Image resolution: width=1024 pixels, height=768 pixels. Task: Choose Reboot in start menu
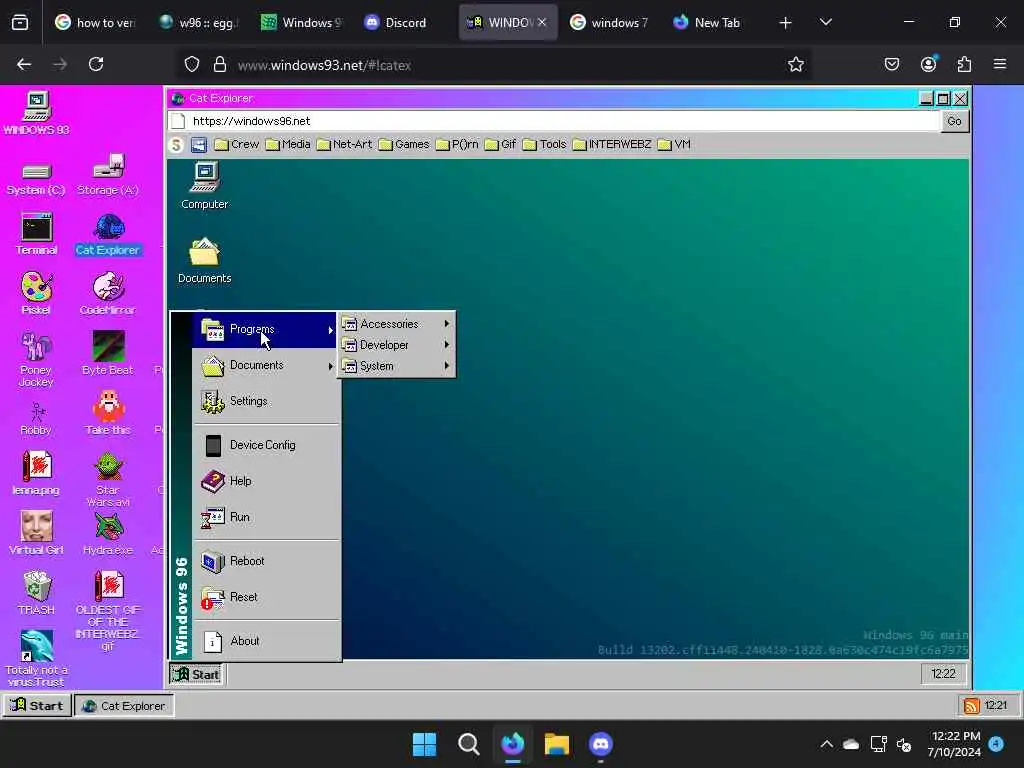click(x=266, y=561)
